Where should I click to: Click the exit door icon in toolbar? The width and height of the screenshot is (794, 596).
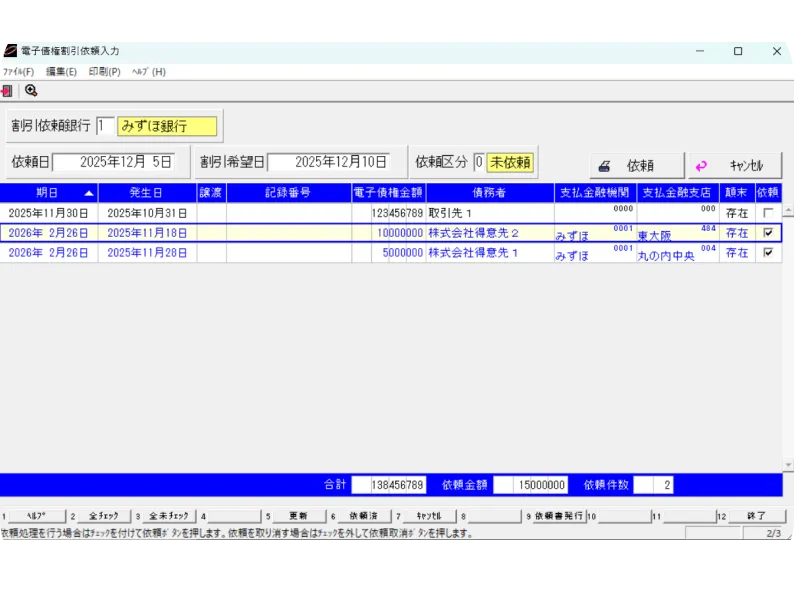coord(7,90)
